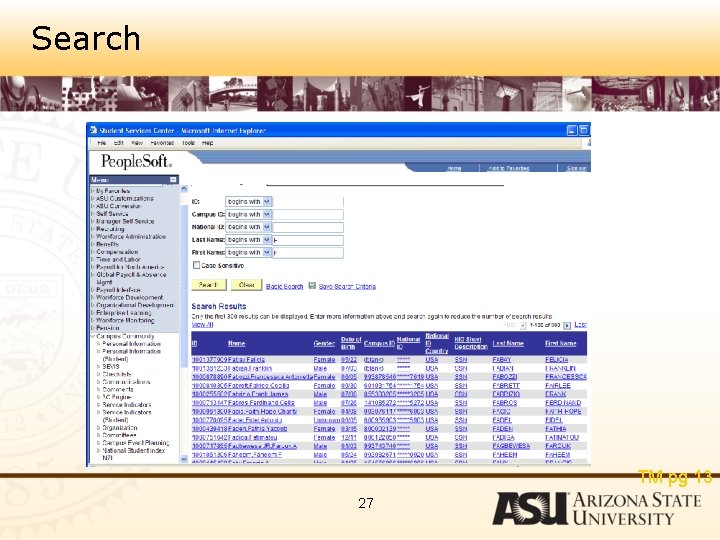This screenshot has width=720, height=540.
Task: Open result with last name FABROS
Action: coord(504,403)
